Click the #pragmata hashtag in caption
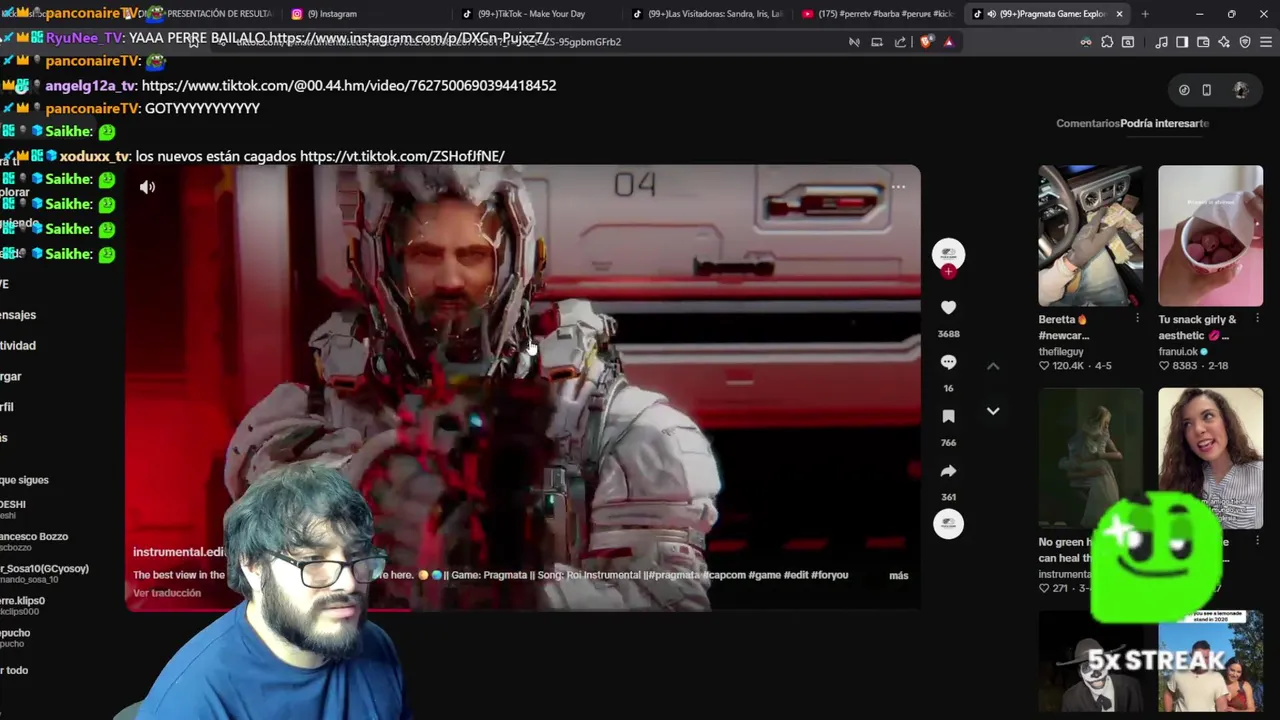Screen dimensions: 1280x720 pos(676,575)
